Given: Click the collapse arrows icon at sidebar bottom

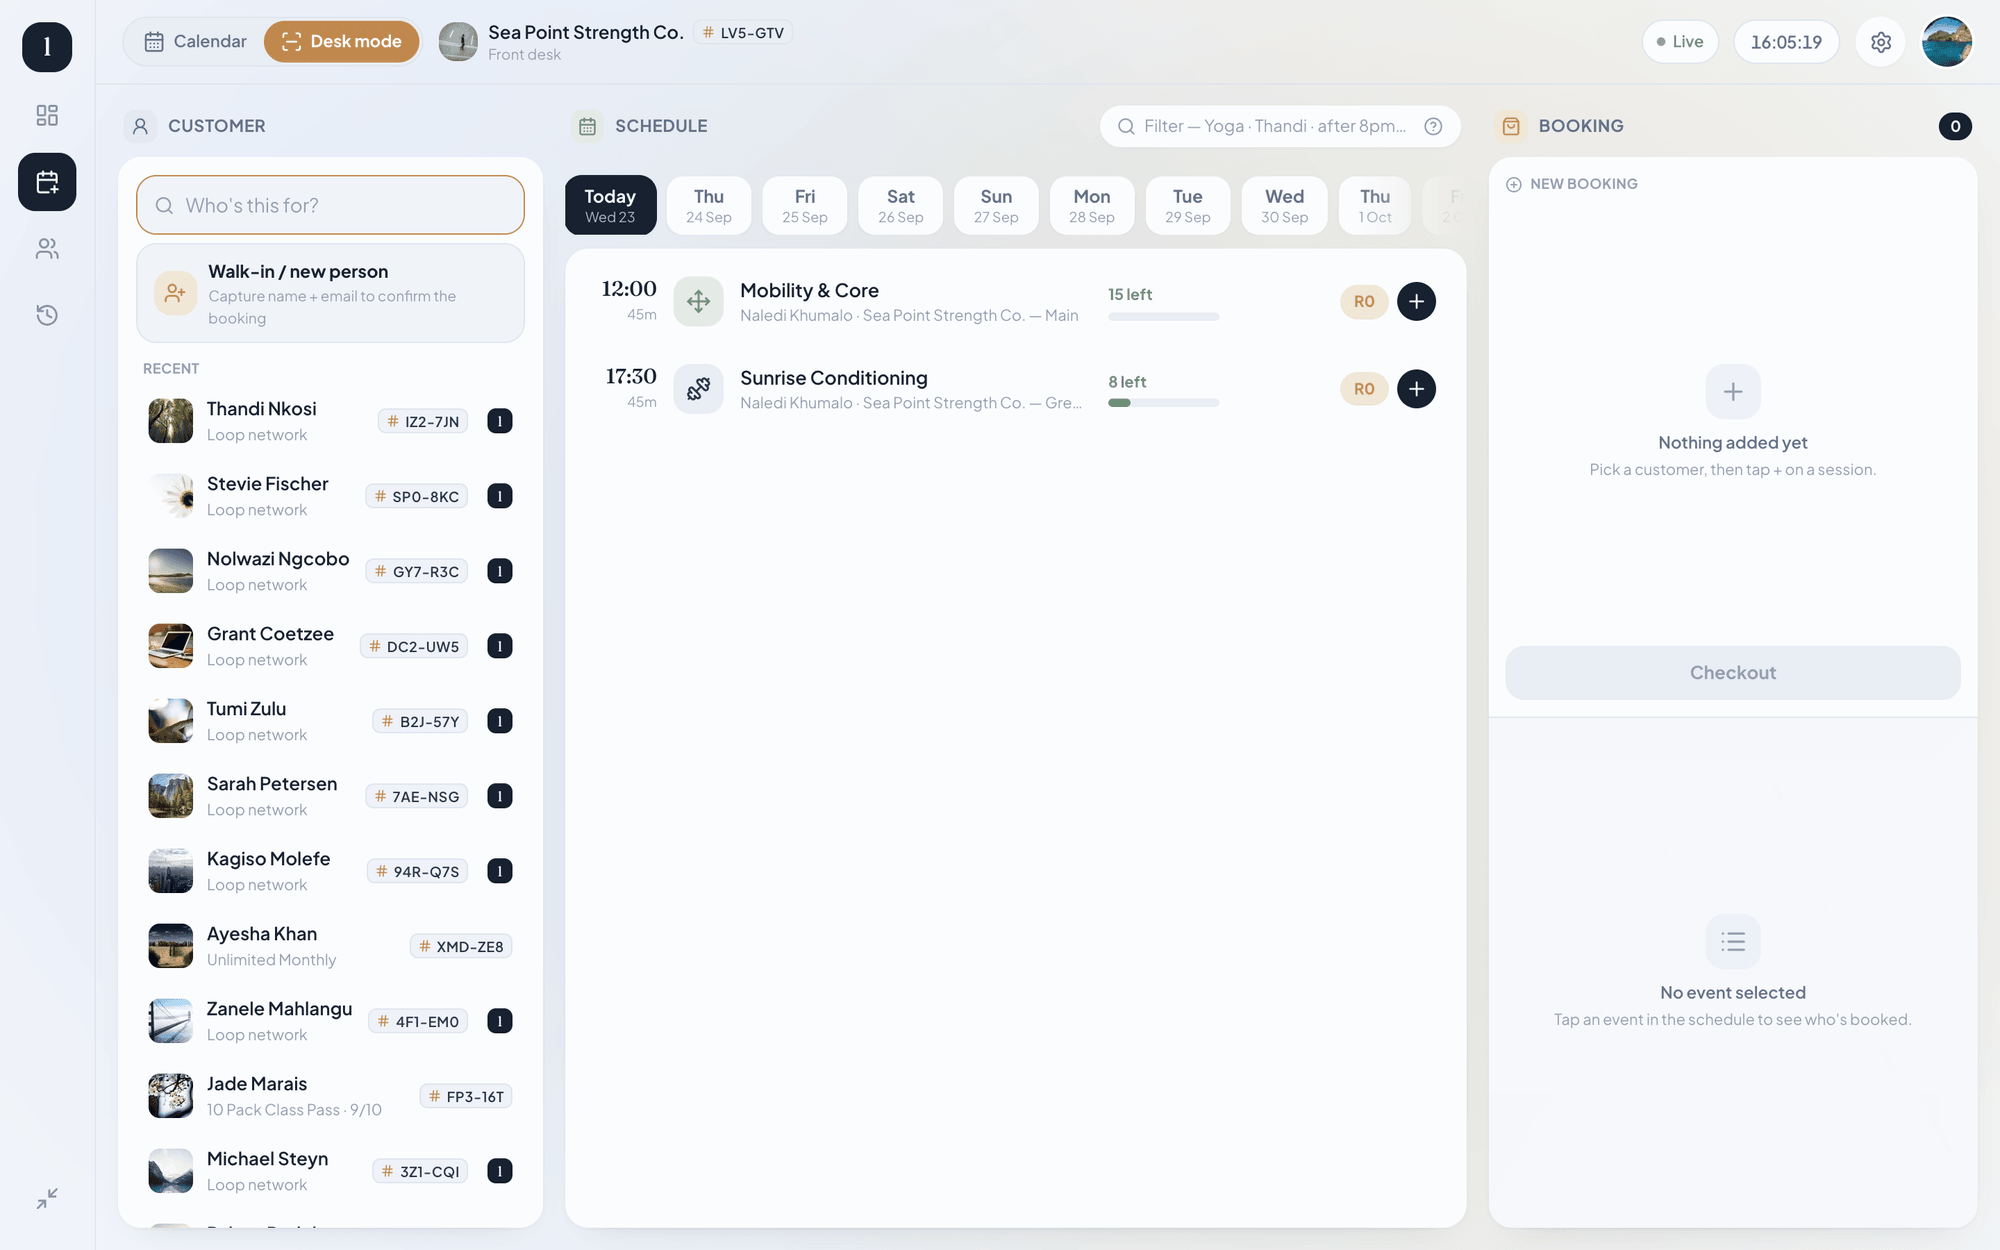Looking at the screenshot, I should 47,1197.
